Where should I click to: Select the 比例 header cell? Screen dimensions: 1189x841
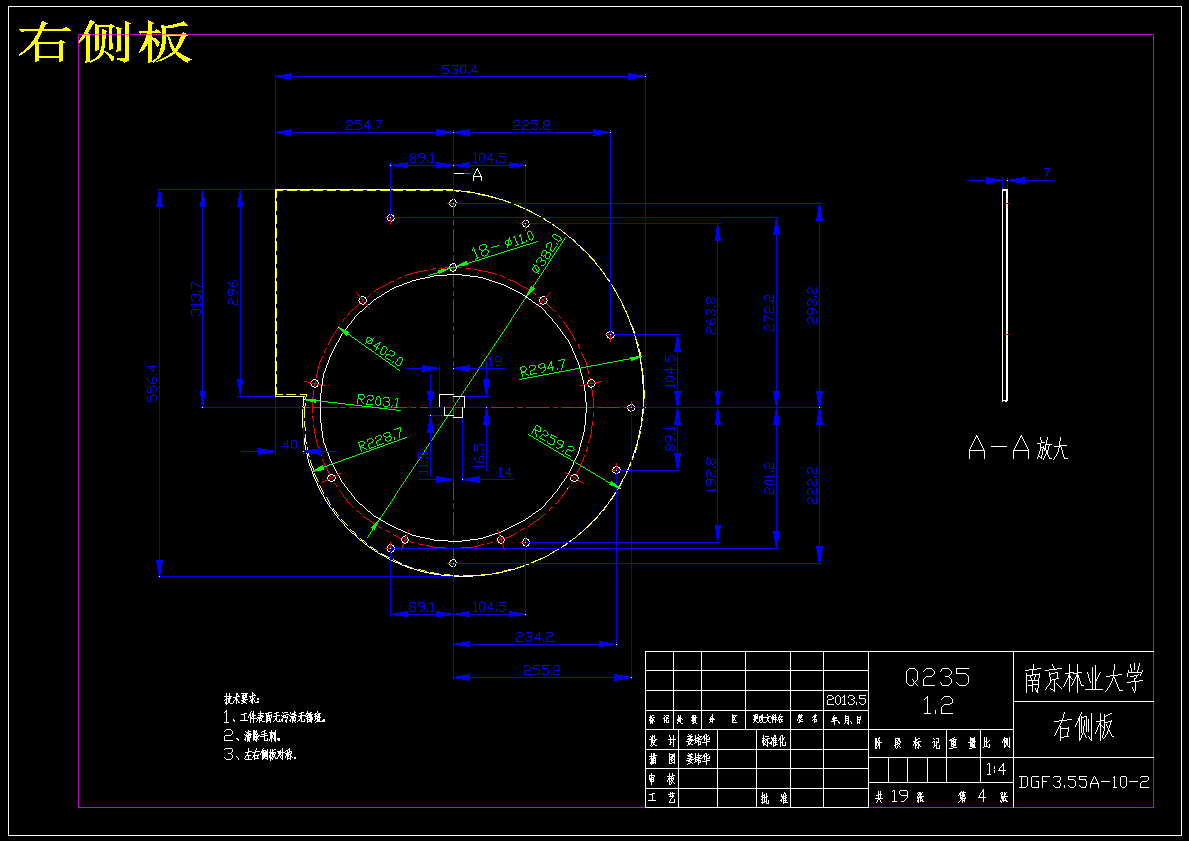pos(996,744)
